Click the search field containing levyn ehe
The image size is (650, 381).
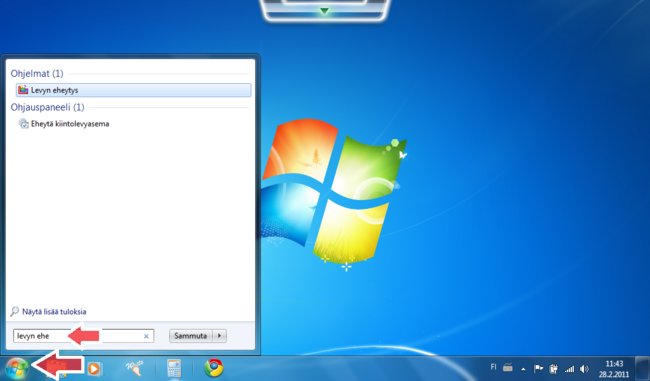[83, 336]
